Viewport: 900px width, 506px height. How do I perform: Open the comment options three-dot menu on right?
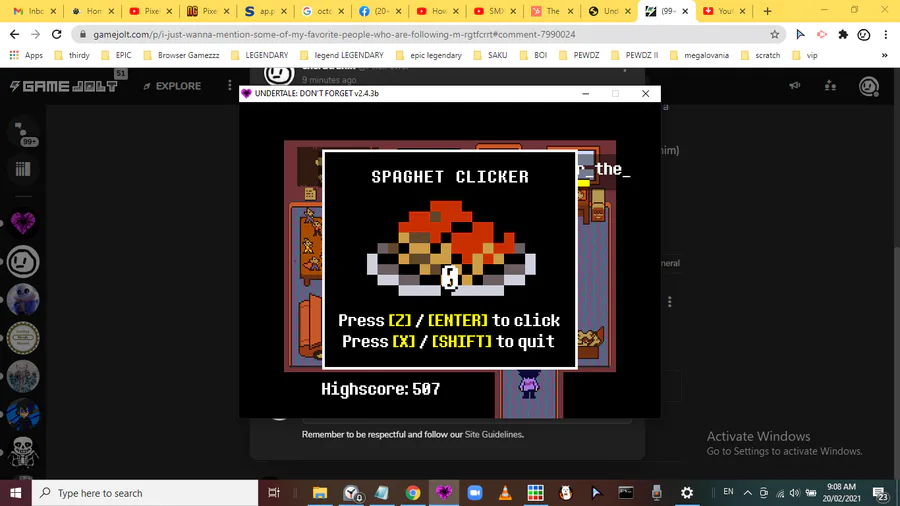(669, 302)
